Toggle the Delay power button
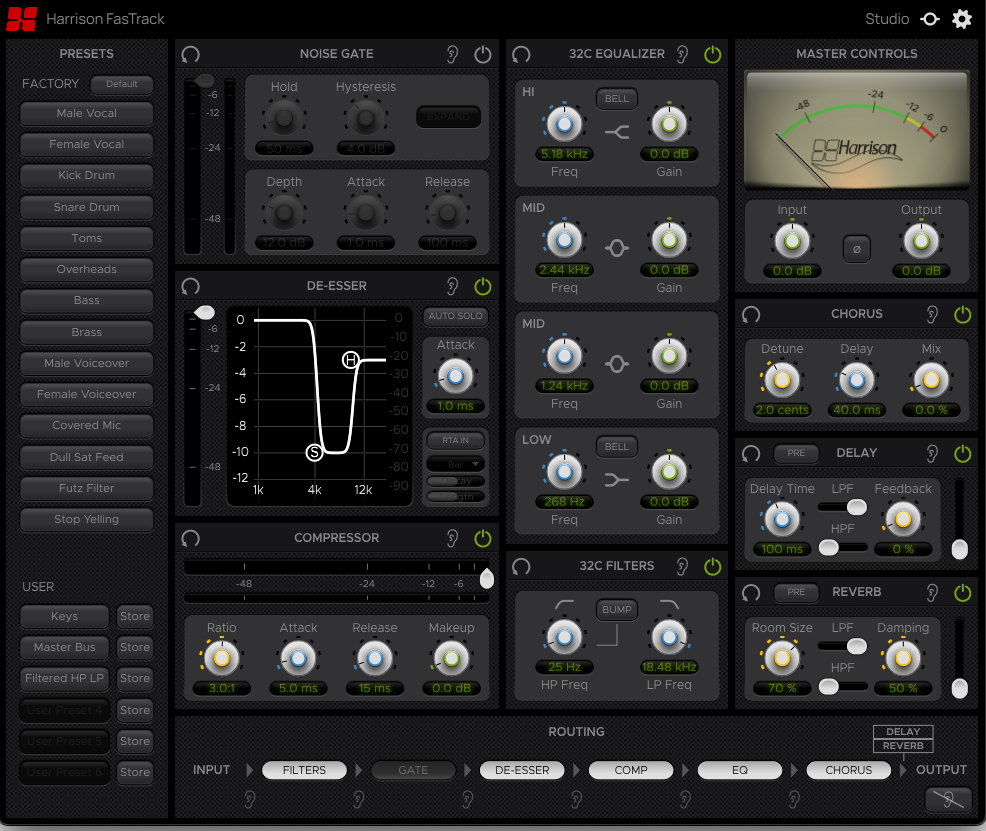Screen dimensions: 986x831 click(963, 453)
